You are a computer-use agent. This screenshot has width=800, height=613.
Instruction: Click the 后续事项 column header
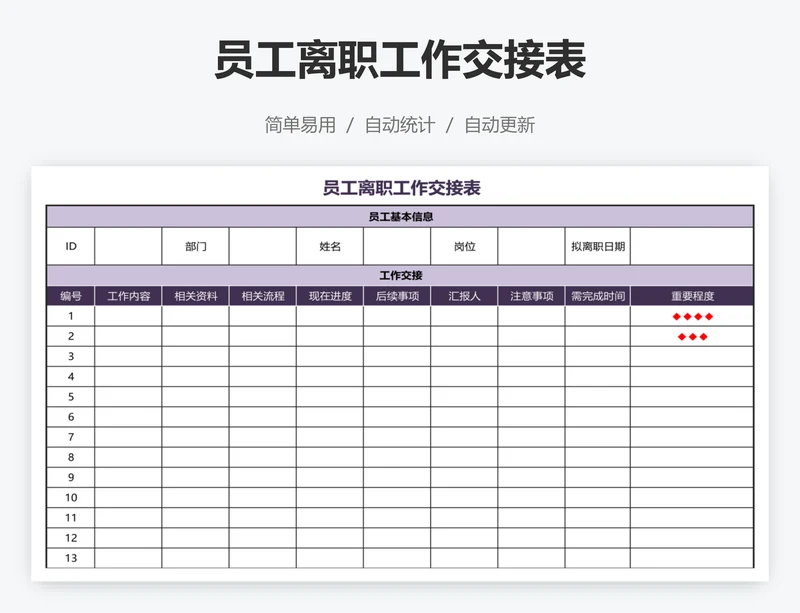click(x=397, y=296)
